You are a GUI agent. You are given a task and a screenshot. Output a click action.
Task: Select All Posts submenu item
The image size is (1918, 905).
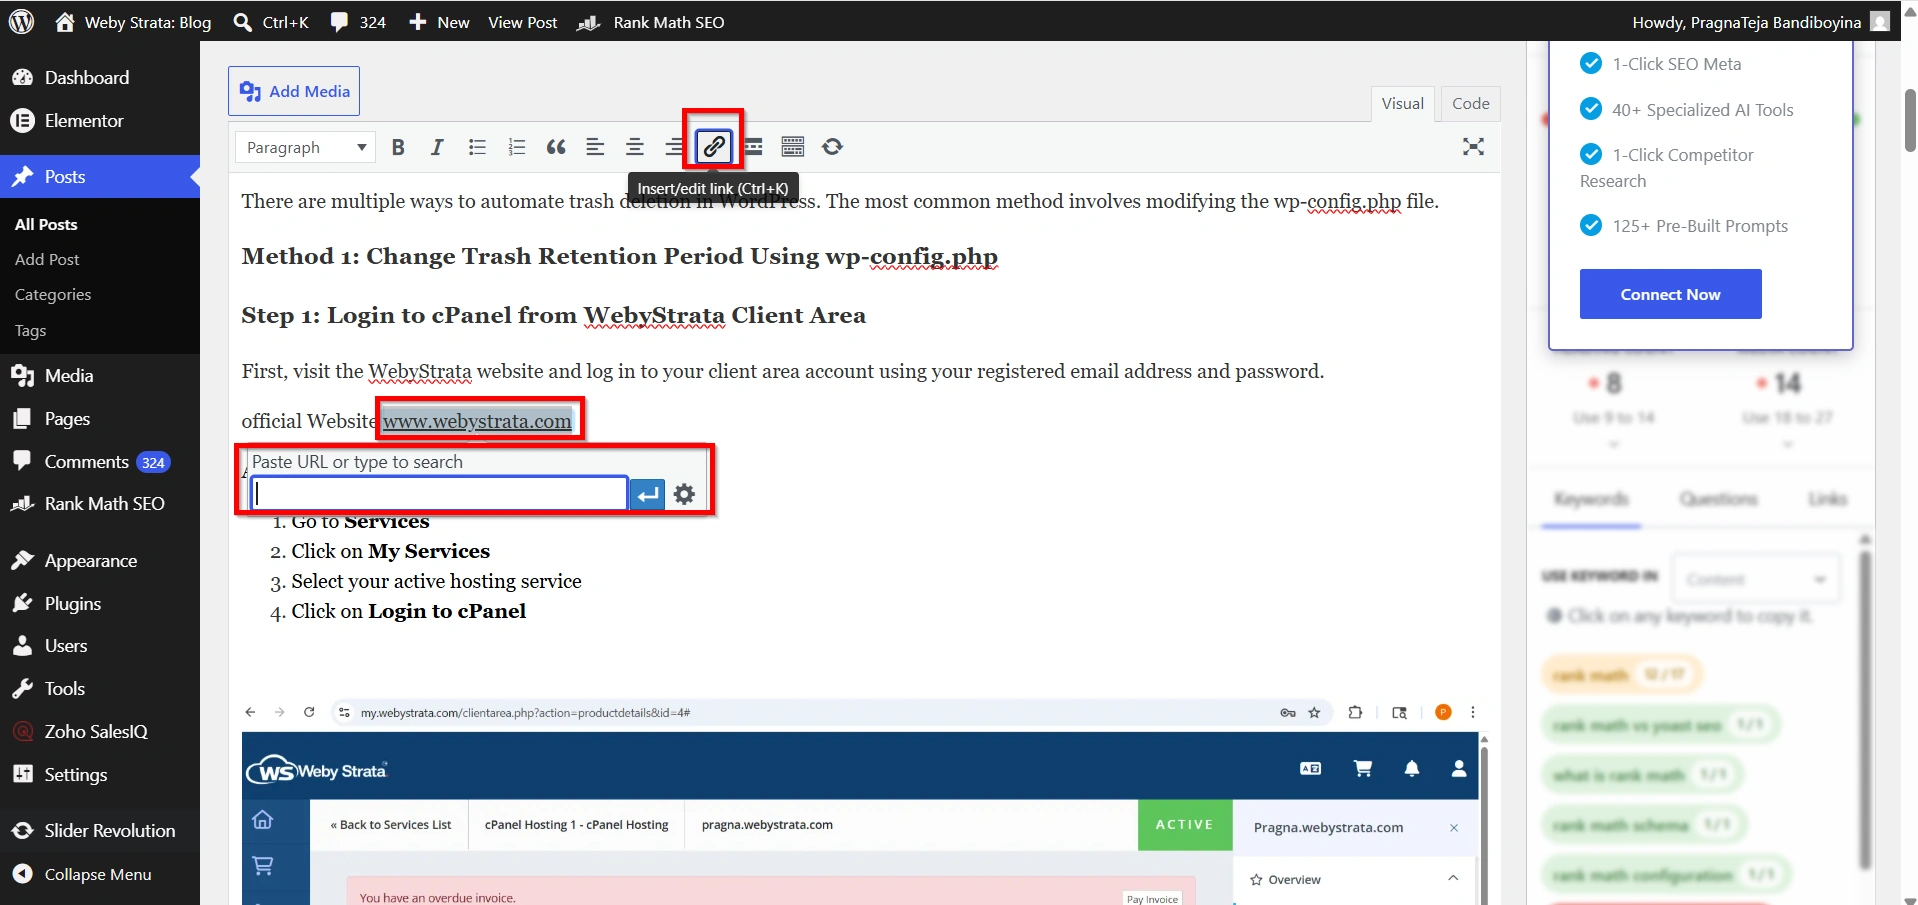pyautogui.click(x=46, y=224)
